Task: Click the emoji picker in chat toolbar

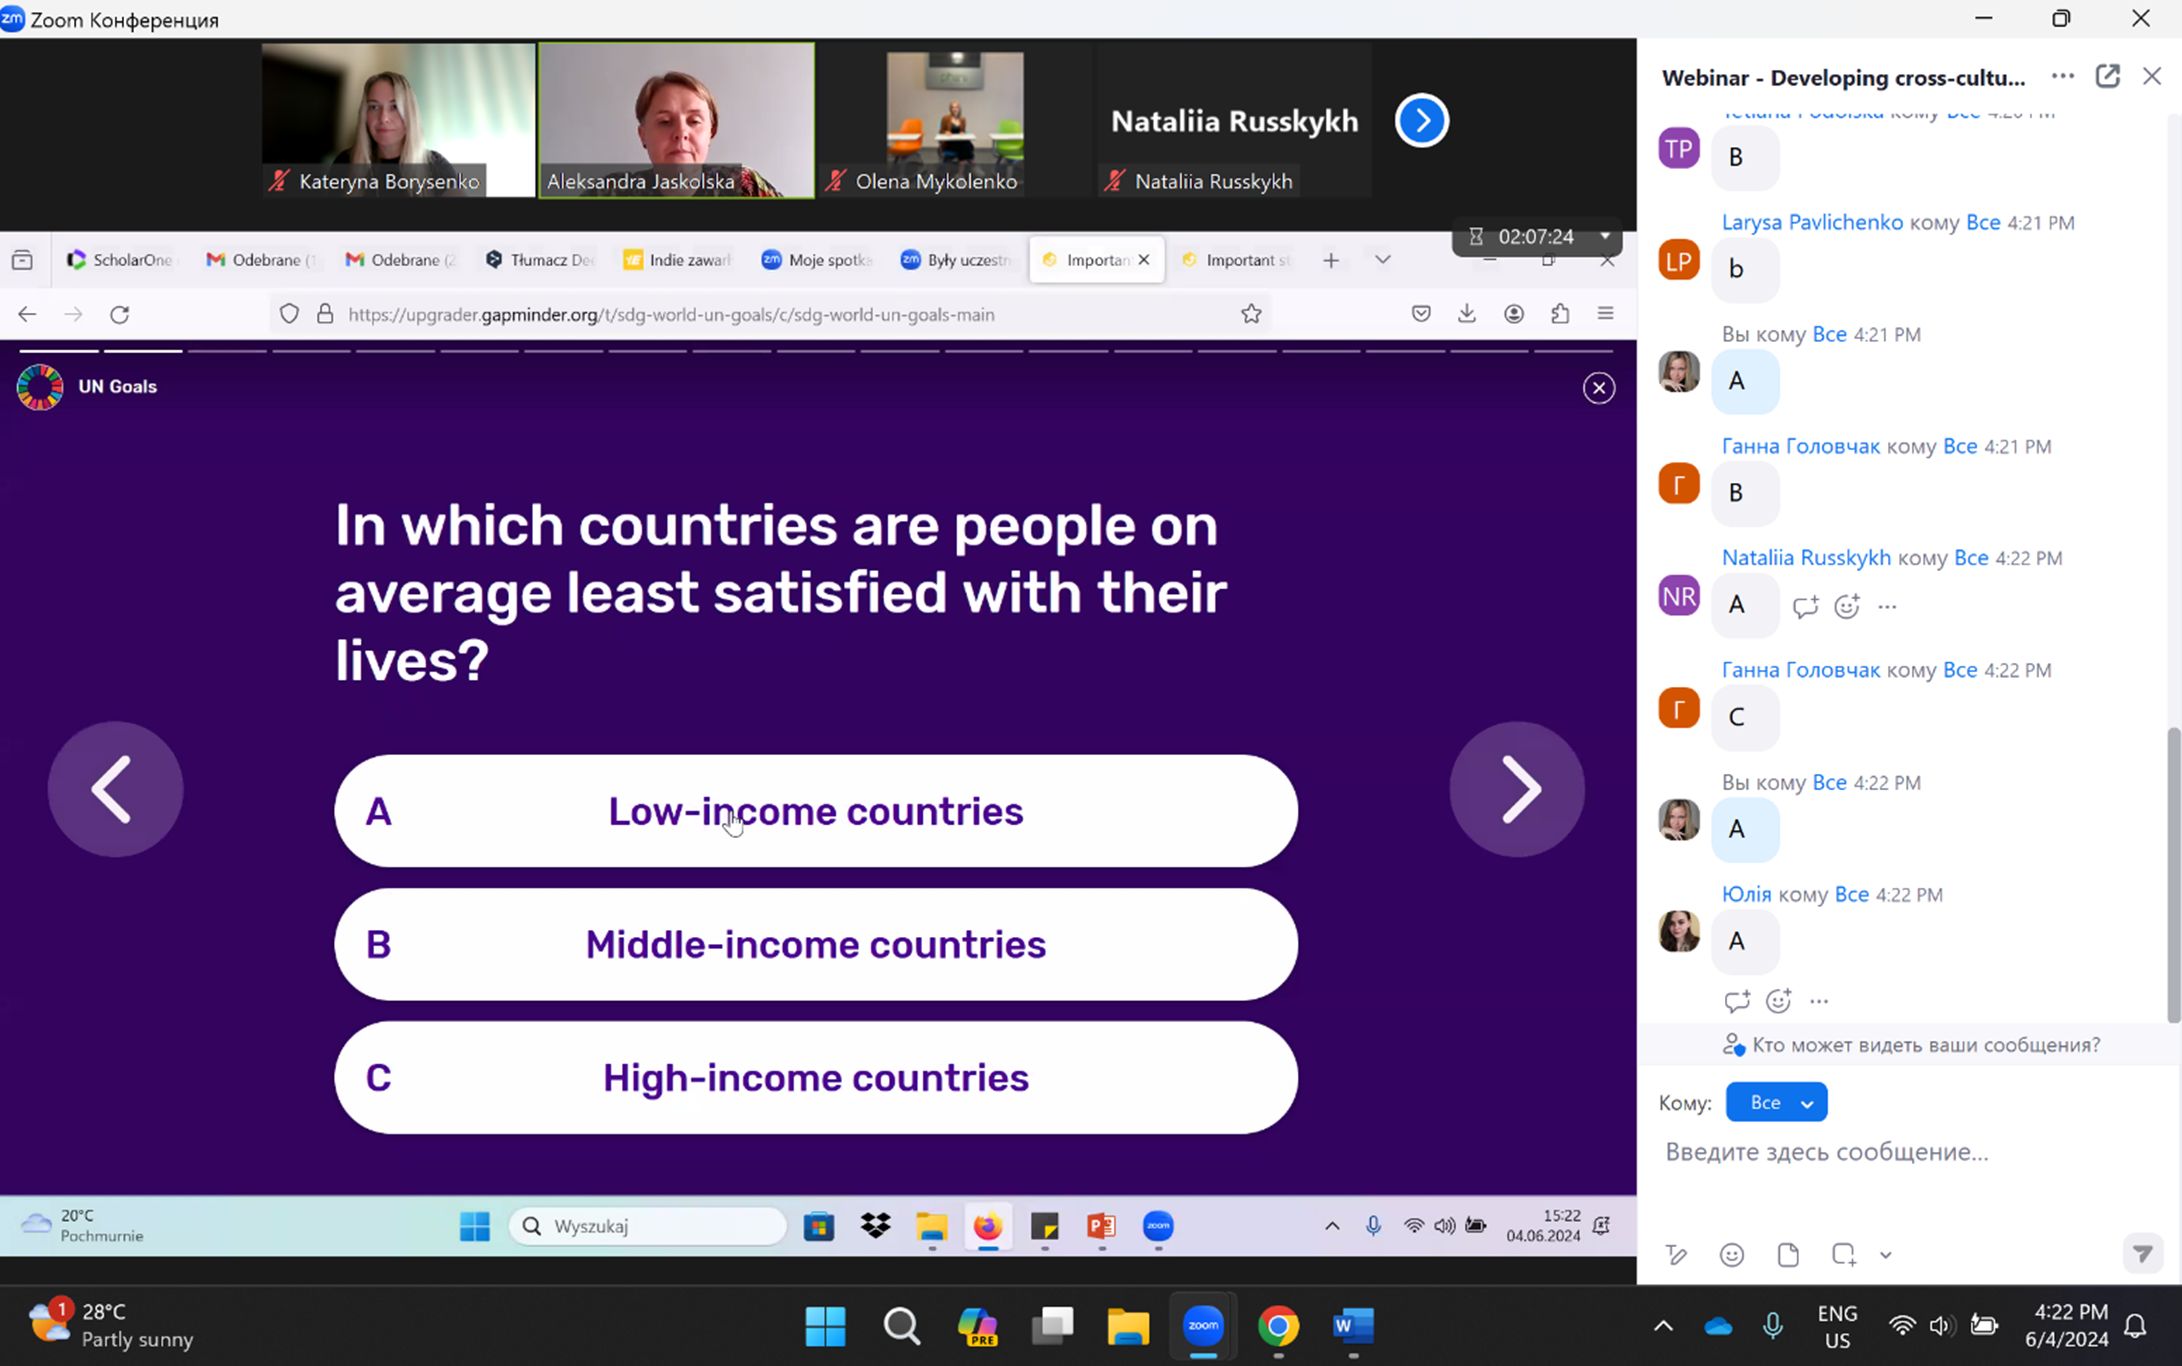Action: pyautogui.click(x=1732, y=1255)
